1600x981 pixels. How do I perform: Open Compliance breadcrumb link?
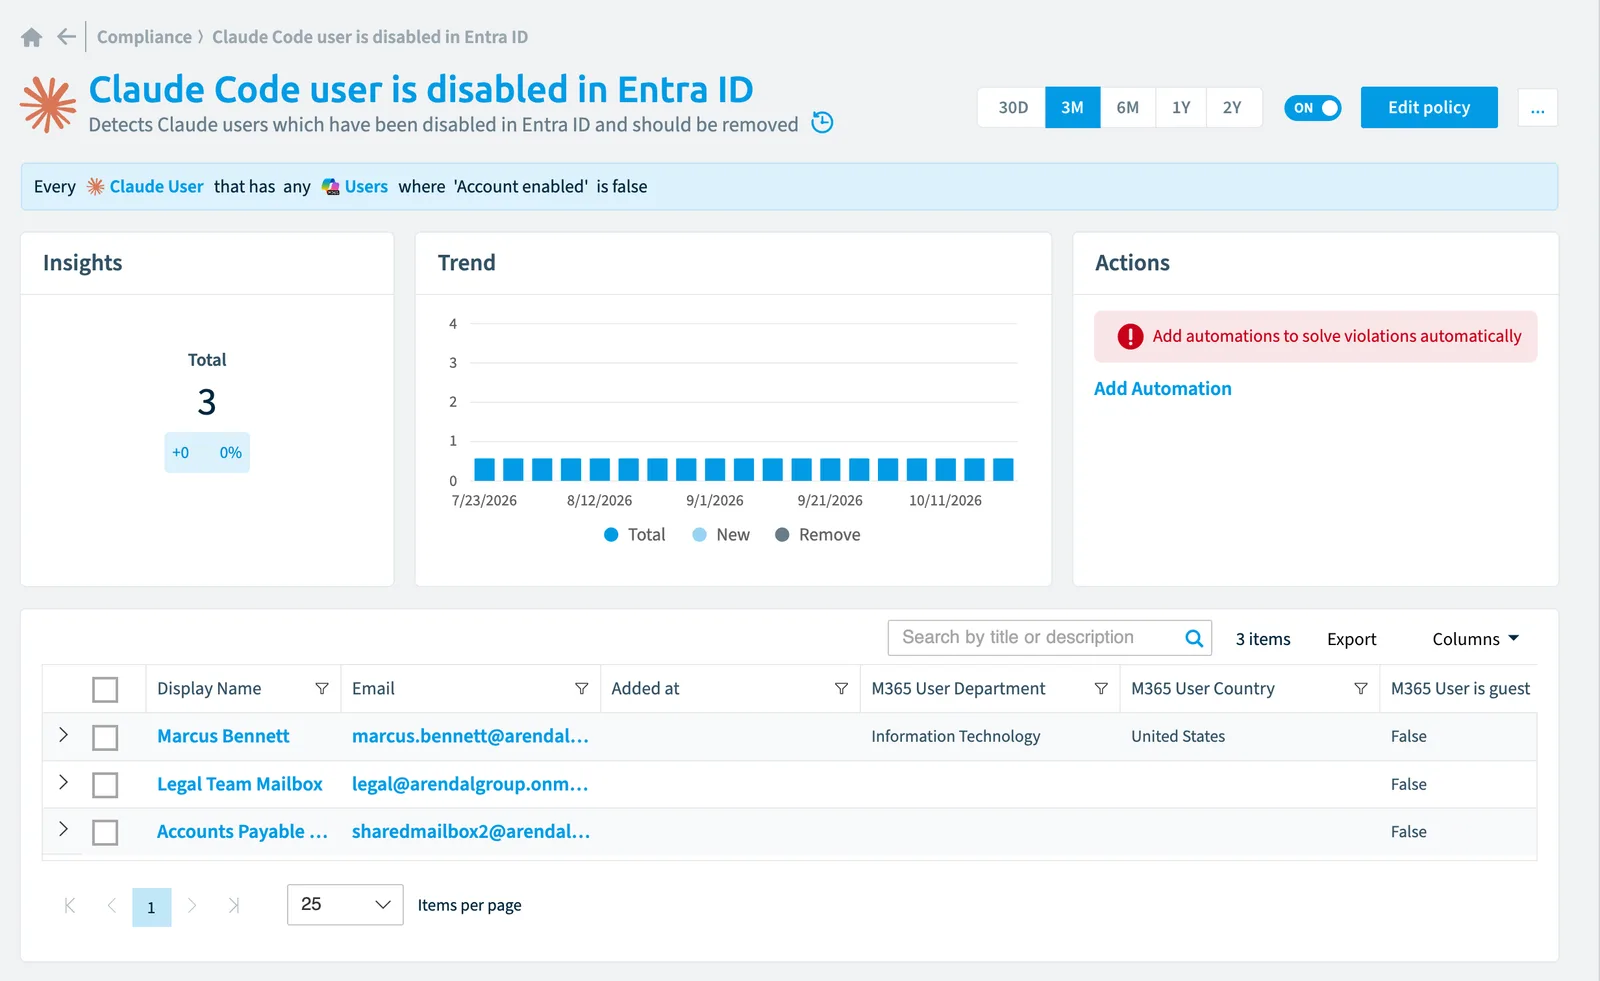(144, 37)
